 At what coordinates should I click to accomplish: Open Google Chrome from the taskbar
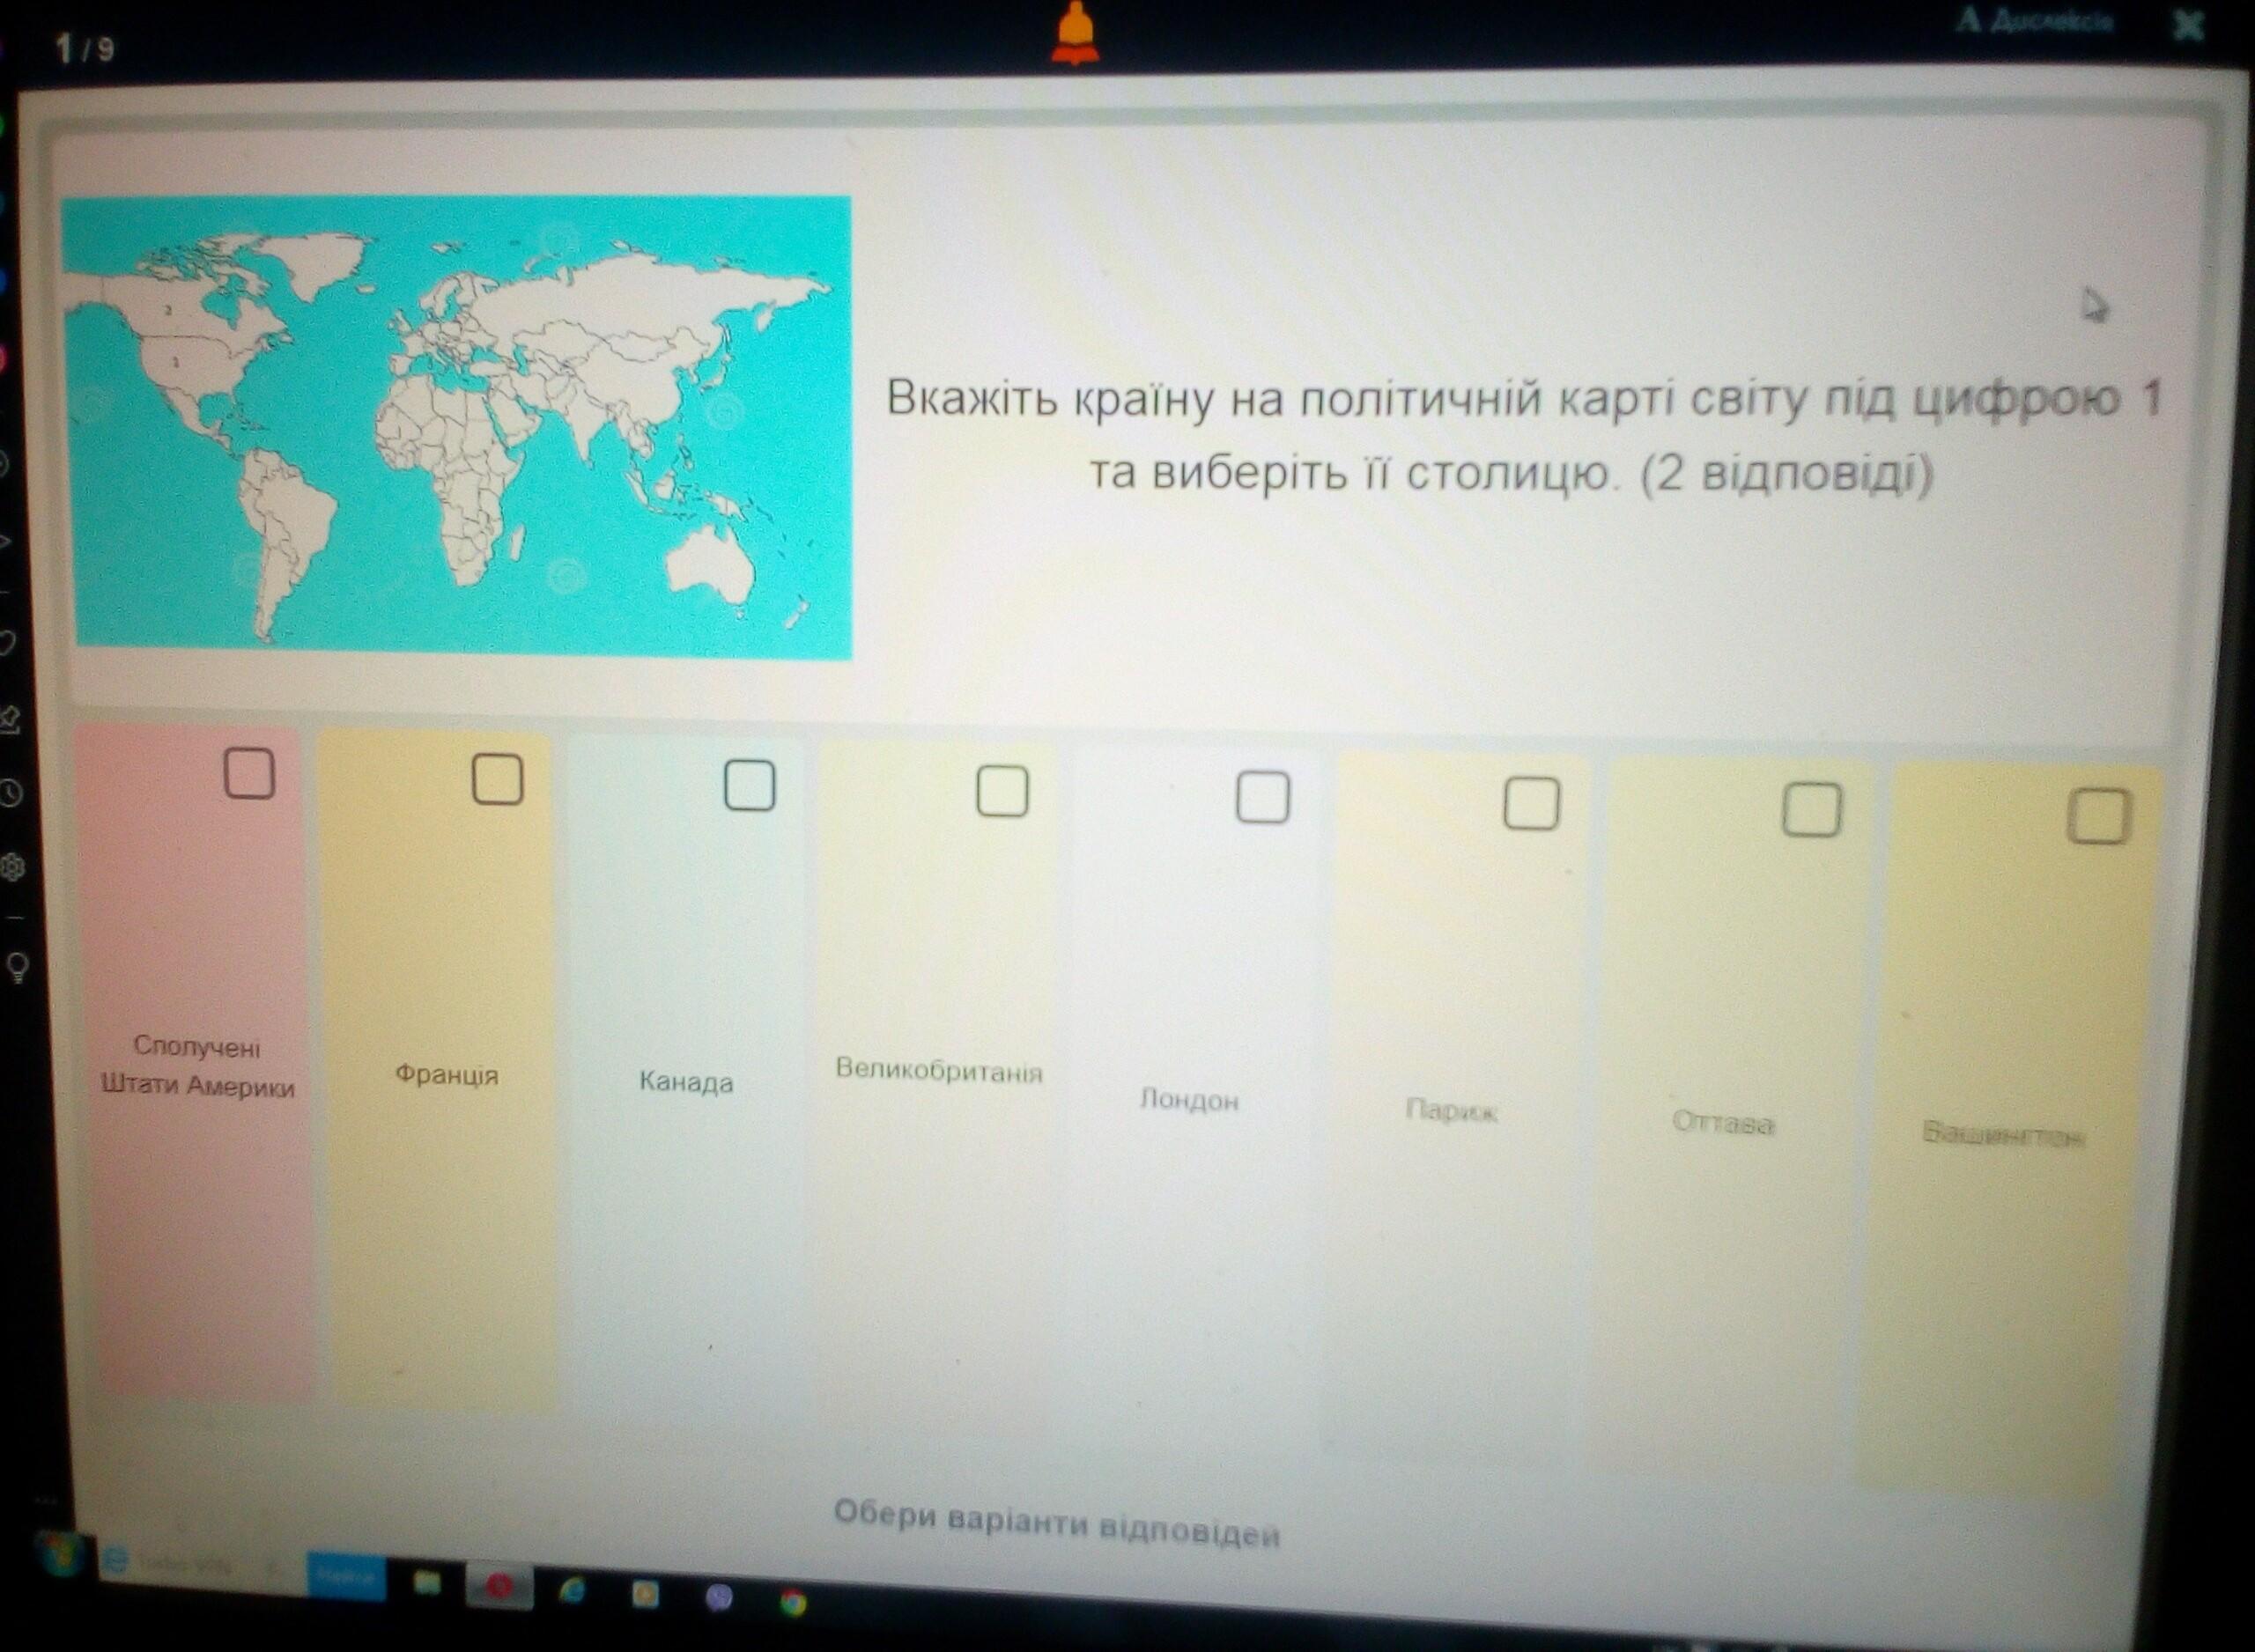pos(793,1604)
